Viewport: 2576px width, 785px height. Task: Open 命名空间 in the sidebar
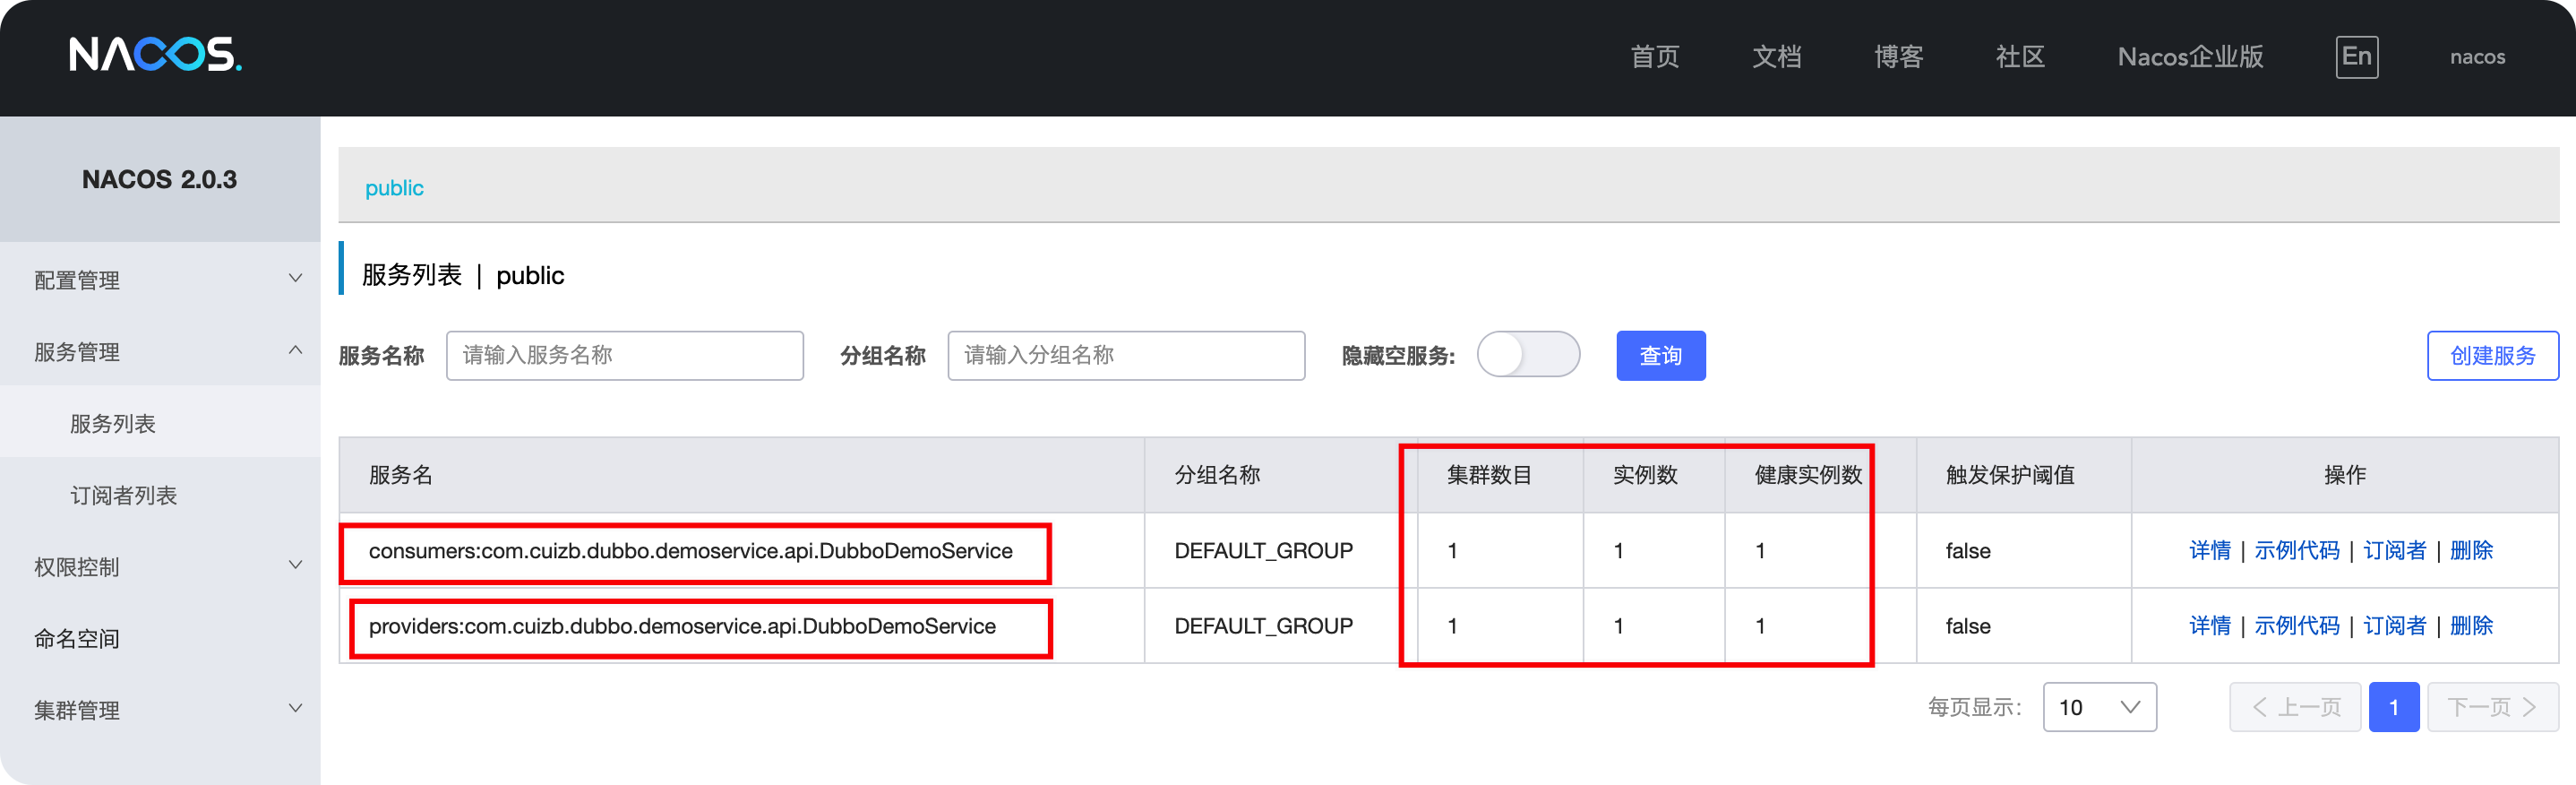click(160, 638)
